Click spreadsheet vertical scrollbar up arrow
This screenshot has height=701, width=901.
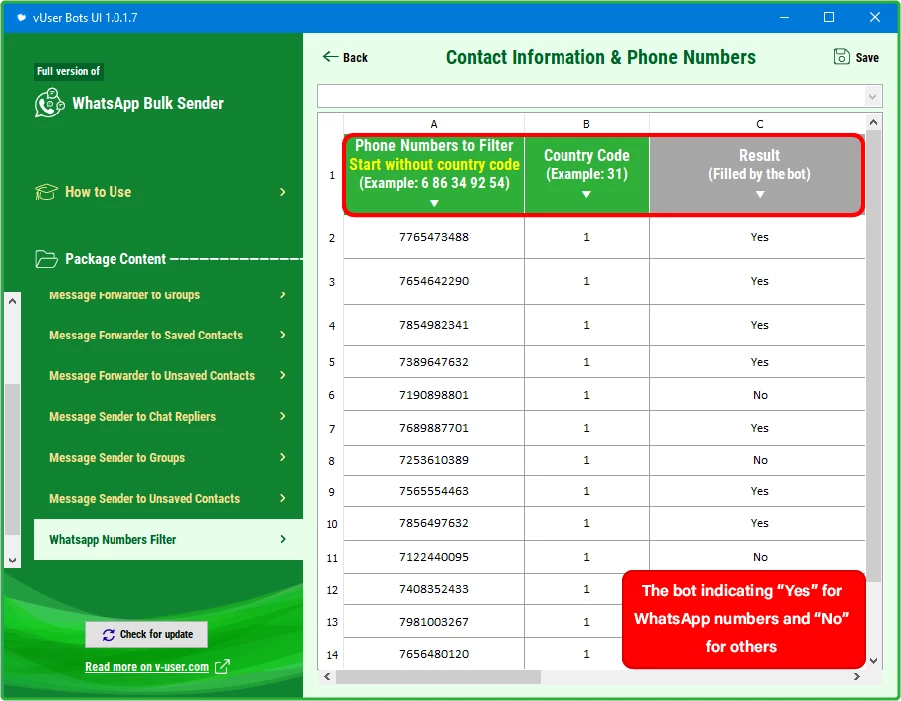(x=873, y=122)
